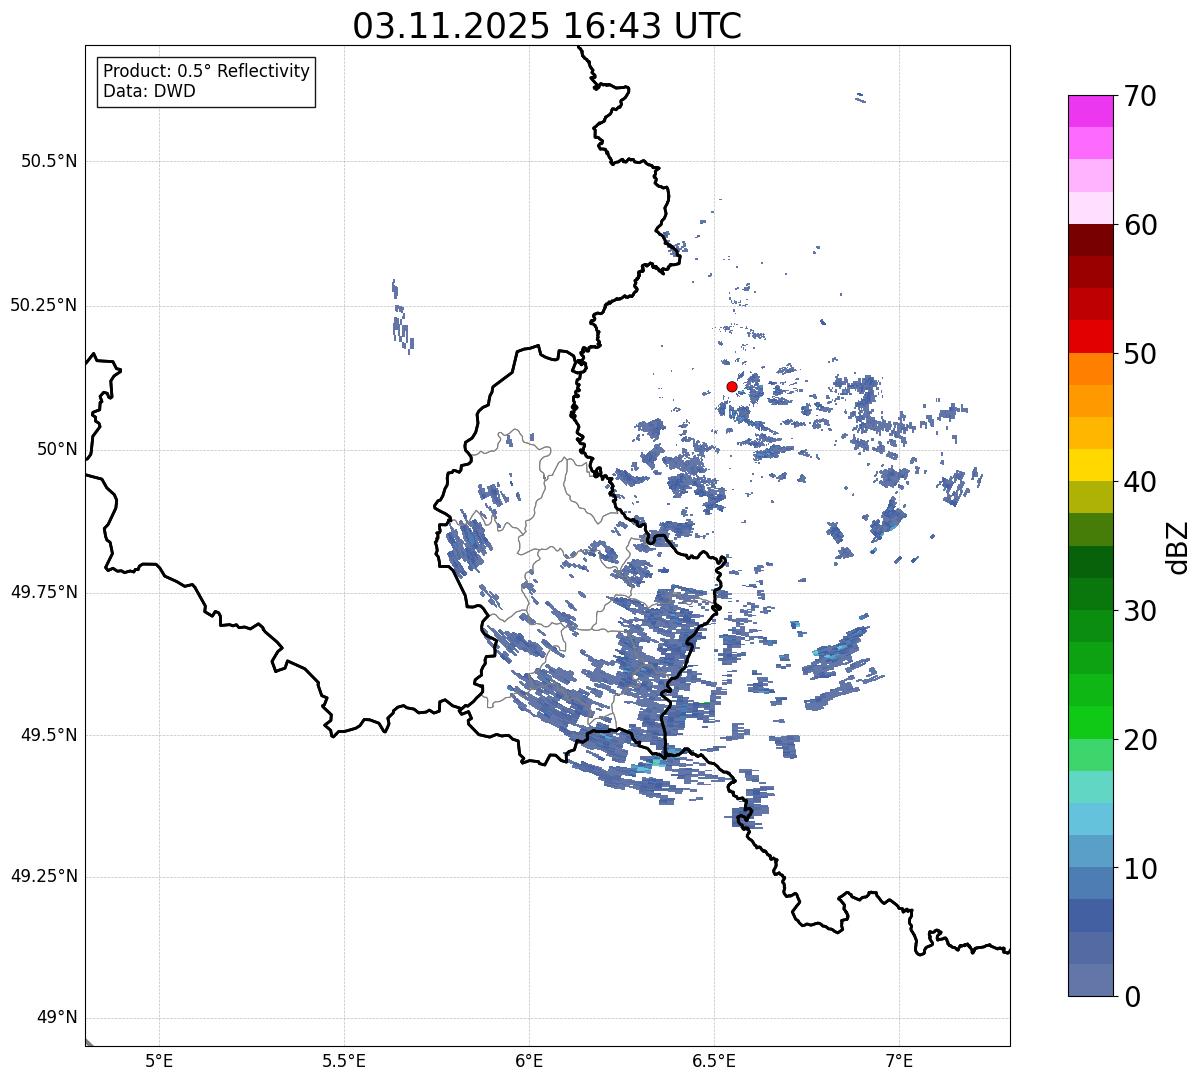Screen dimensions: 1202x1081
Task: Click the colorbar tick label 10
Action: pos(1141,869)
